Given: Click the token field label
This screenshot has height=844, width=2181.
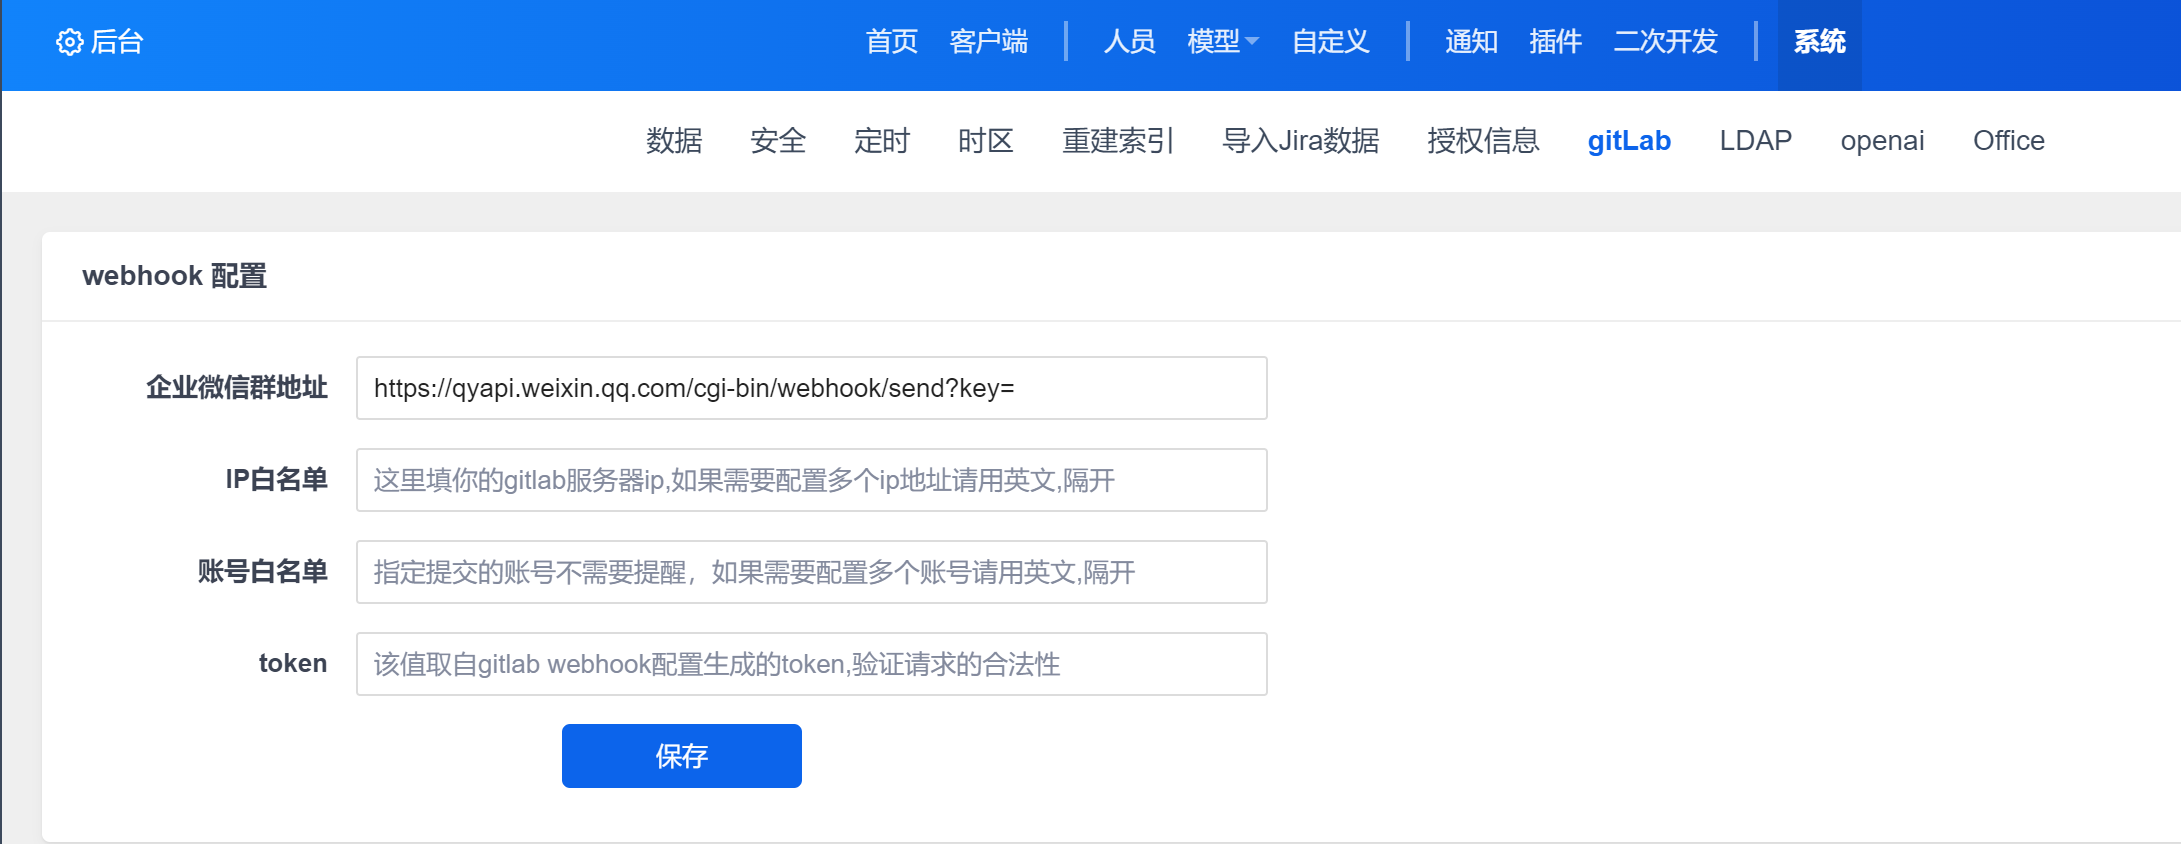Looking at the screenshot, I should (x=293, y=664).
